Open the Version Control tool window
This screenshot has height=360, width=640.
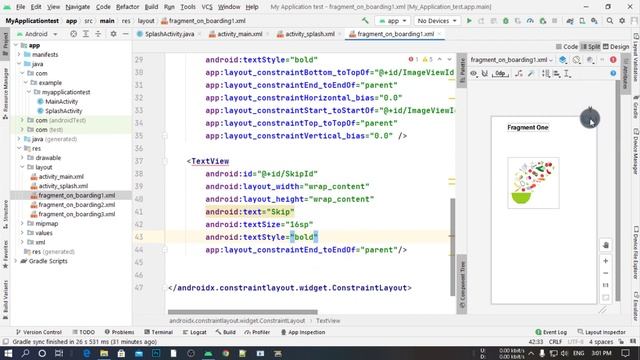[38, 332]
